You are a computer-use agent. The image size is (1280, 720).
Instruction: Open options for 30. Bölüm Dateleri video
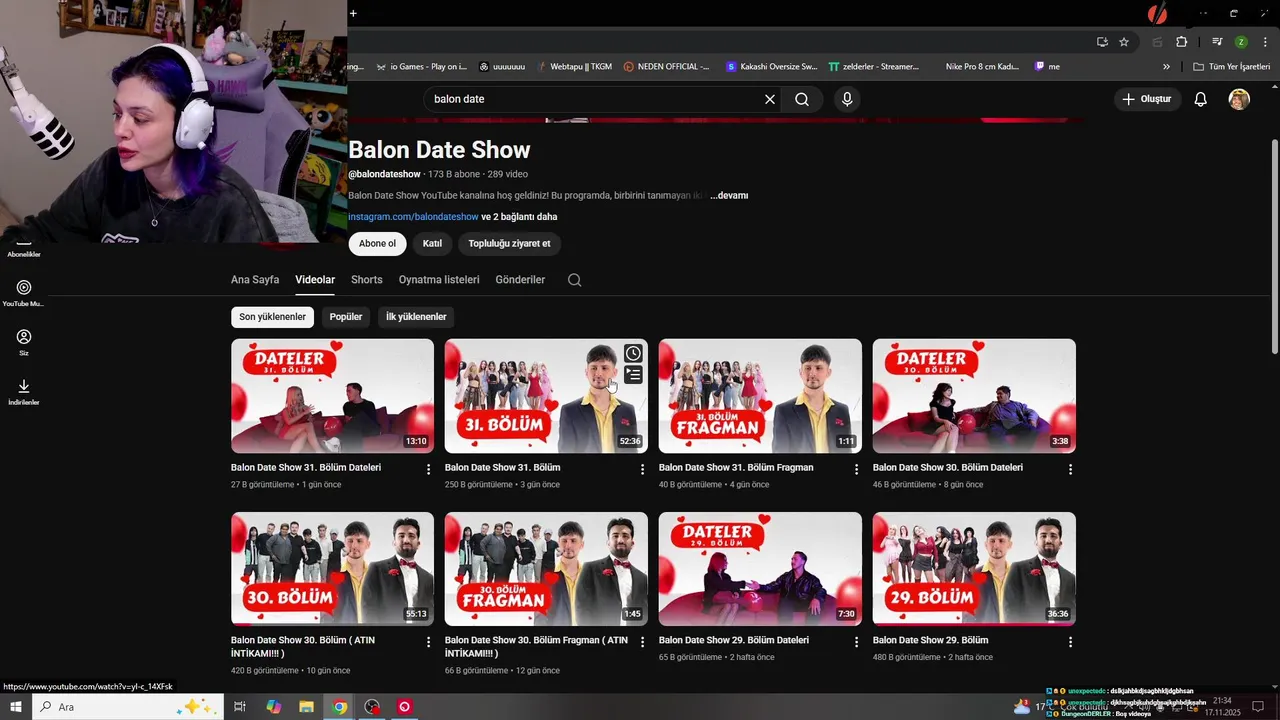coord(1071,469)
